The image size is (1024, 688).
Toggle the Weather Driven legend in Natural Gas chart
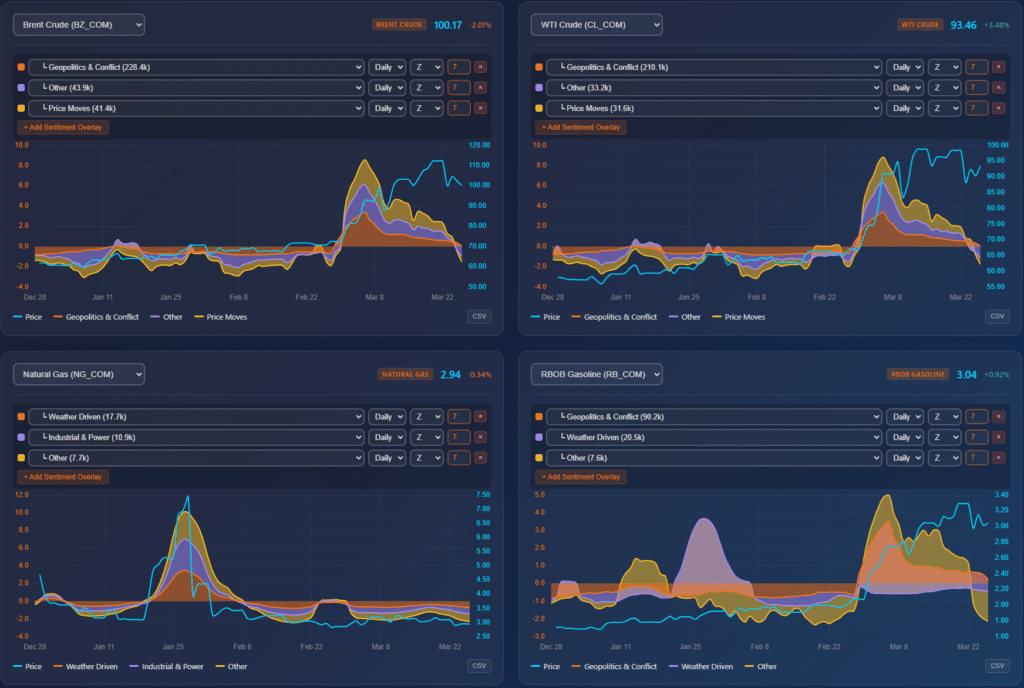86,666
